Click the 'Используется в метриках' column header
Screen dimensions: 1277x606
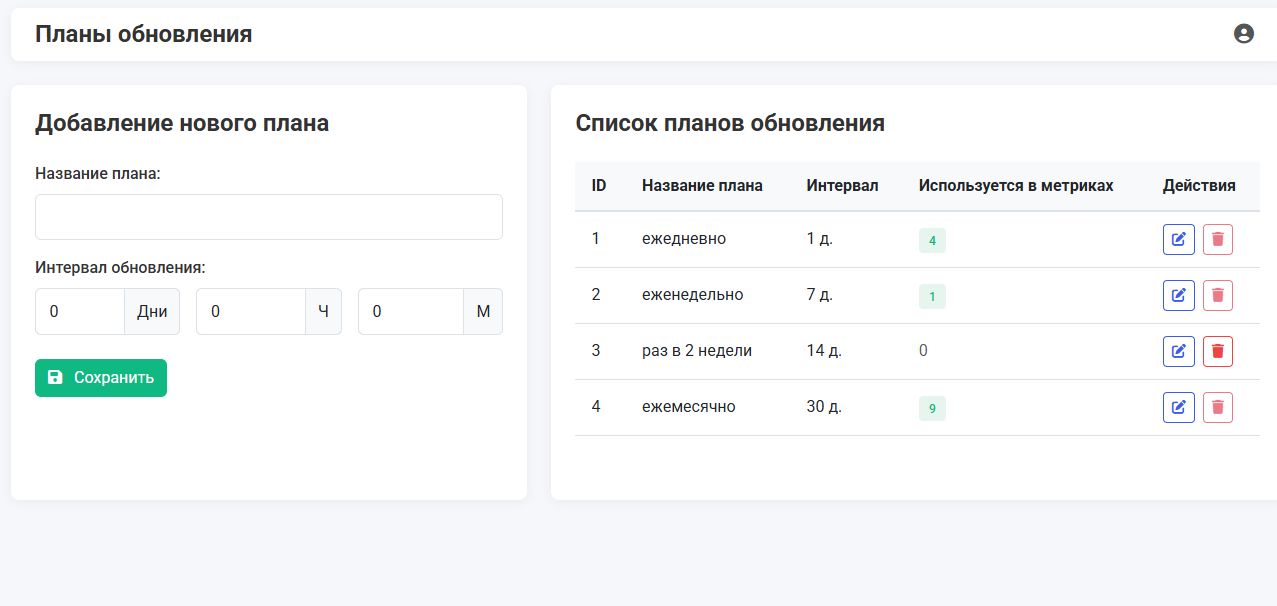click(1015, 186)
